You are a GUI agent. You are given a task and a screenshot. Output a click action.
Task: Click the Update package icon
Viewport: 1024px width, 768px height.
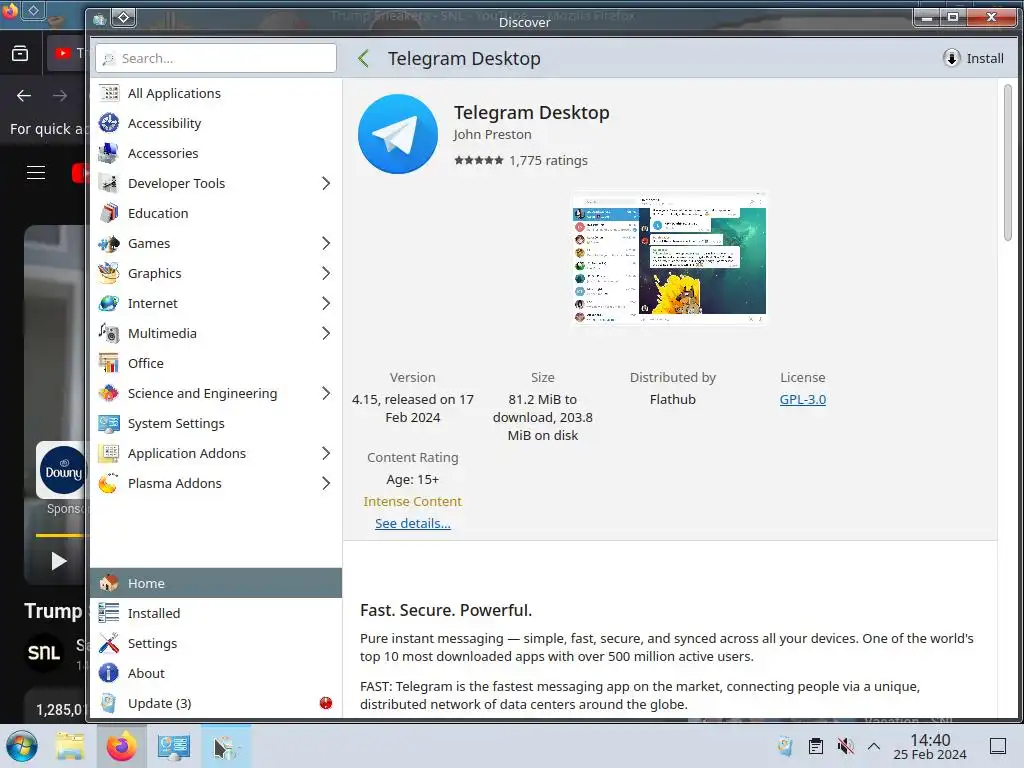108,703
